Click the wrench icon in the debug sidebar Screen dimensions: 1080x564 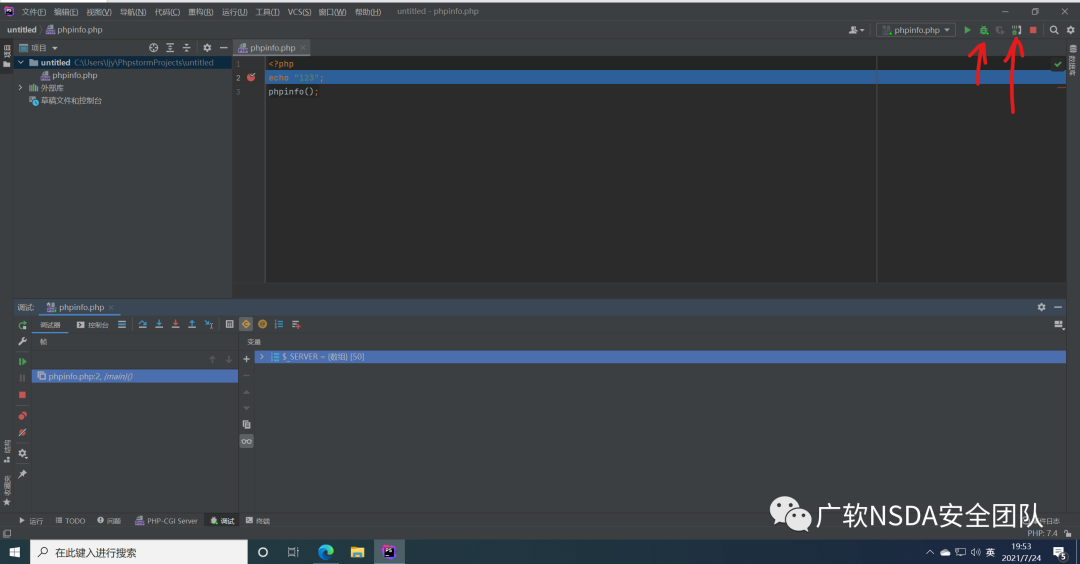tap(23, 342)
